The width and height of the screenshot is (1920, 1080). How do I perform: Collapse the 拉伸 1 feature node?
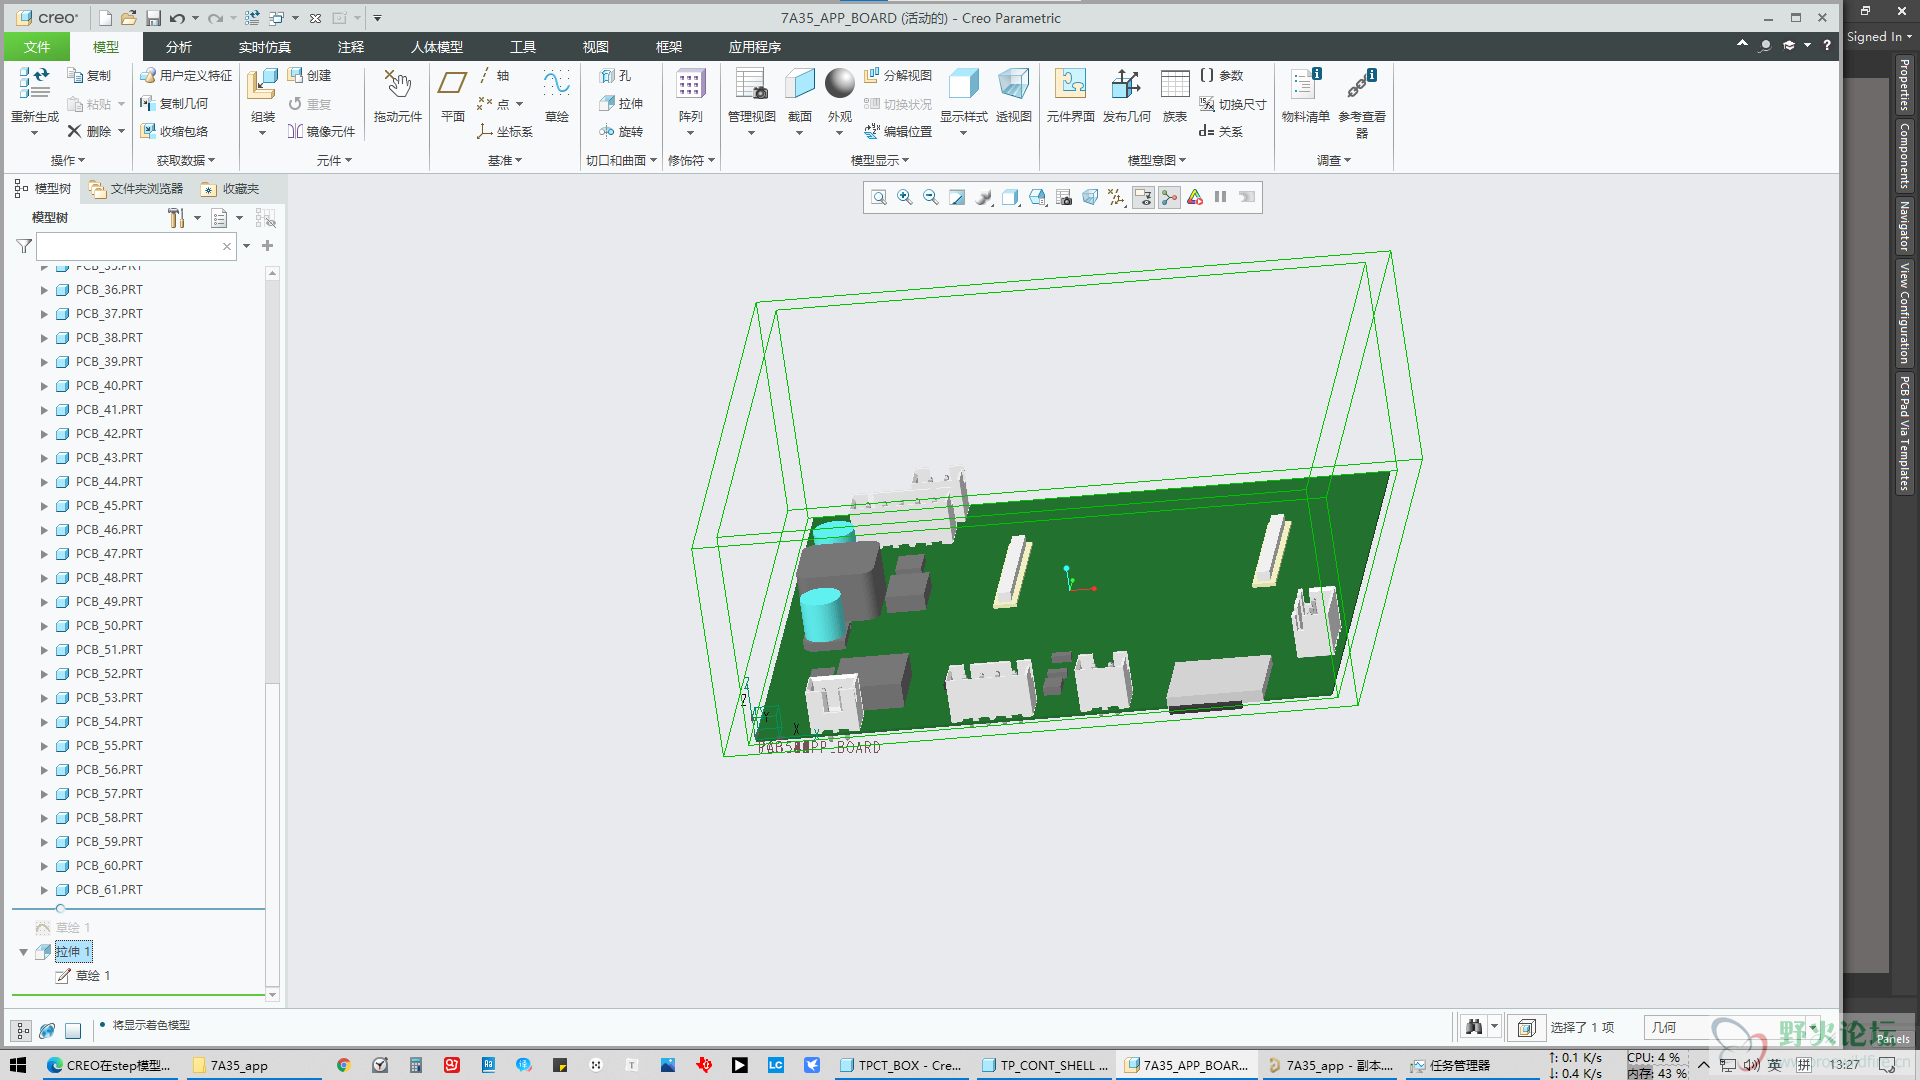[23, 952]
